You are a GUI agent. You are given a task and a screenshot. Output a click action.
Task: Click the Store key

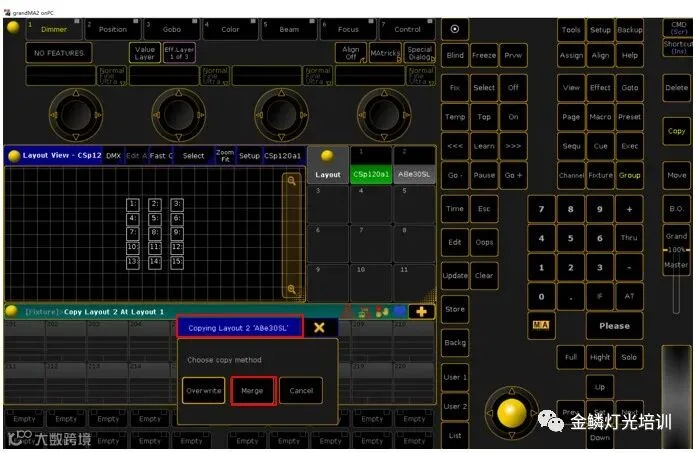[455, 309]
